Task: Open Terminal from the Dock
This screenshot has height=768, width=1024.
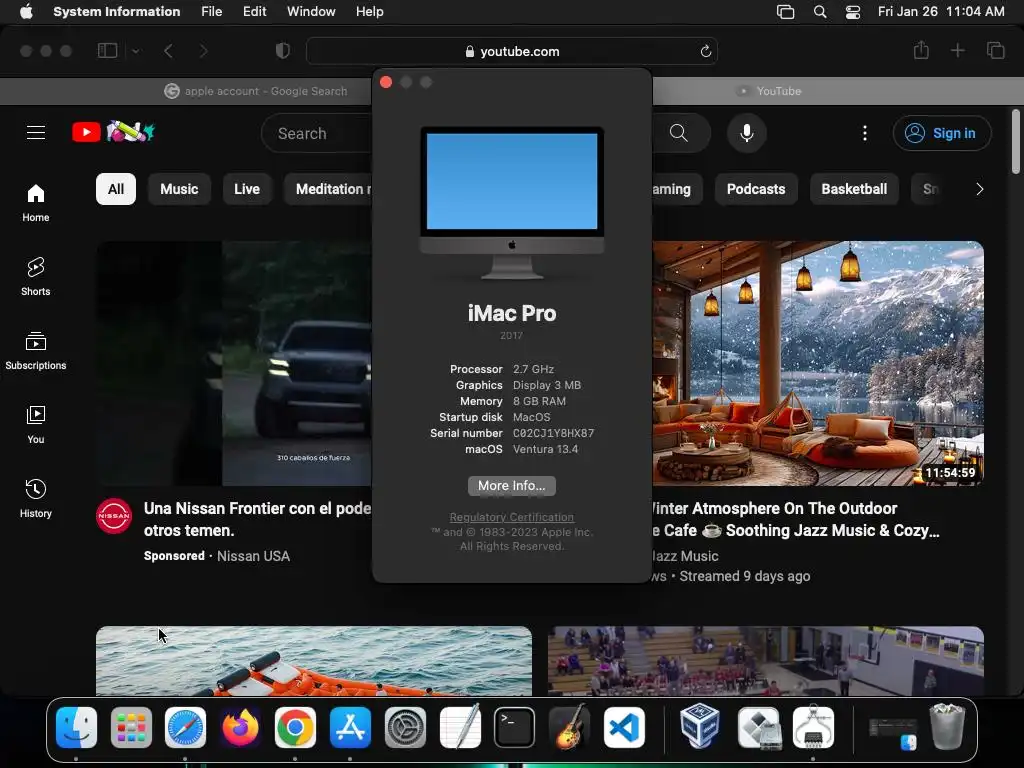Action: (515, 727)
